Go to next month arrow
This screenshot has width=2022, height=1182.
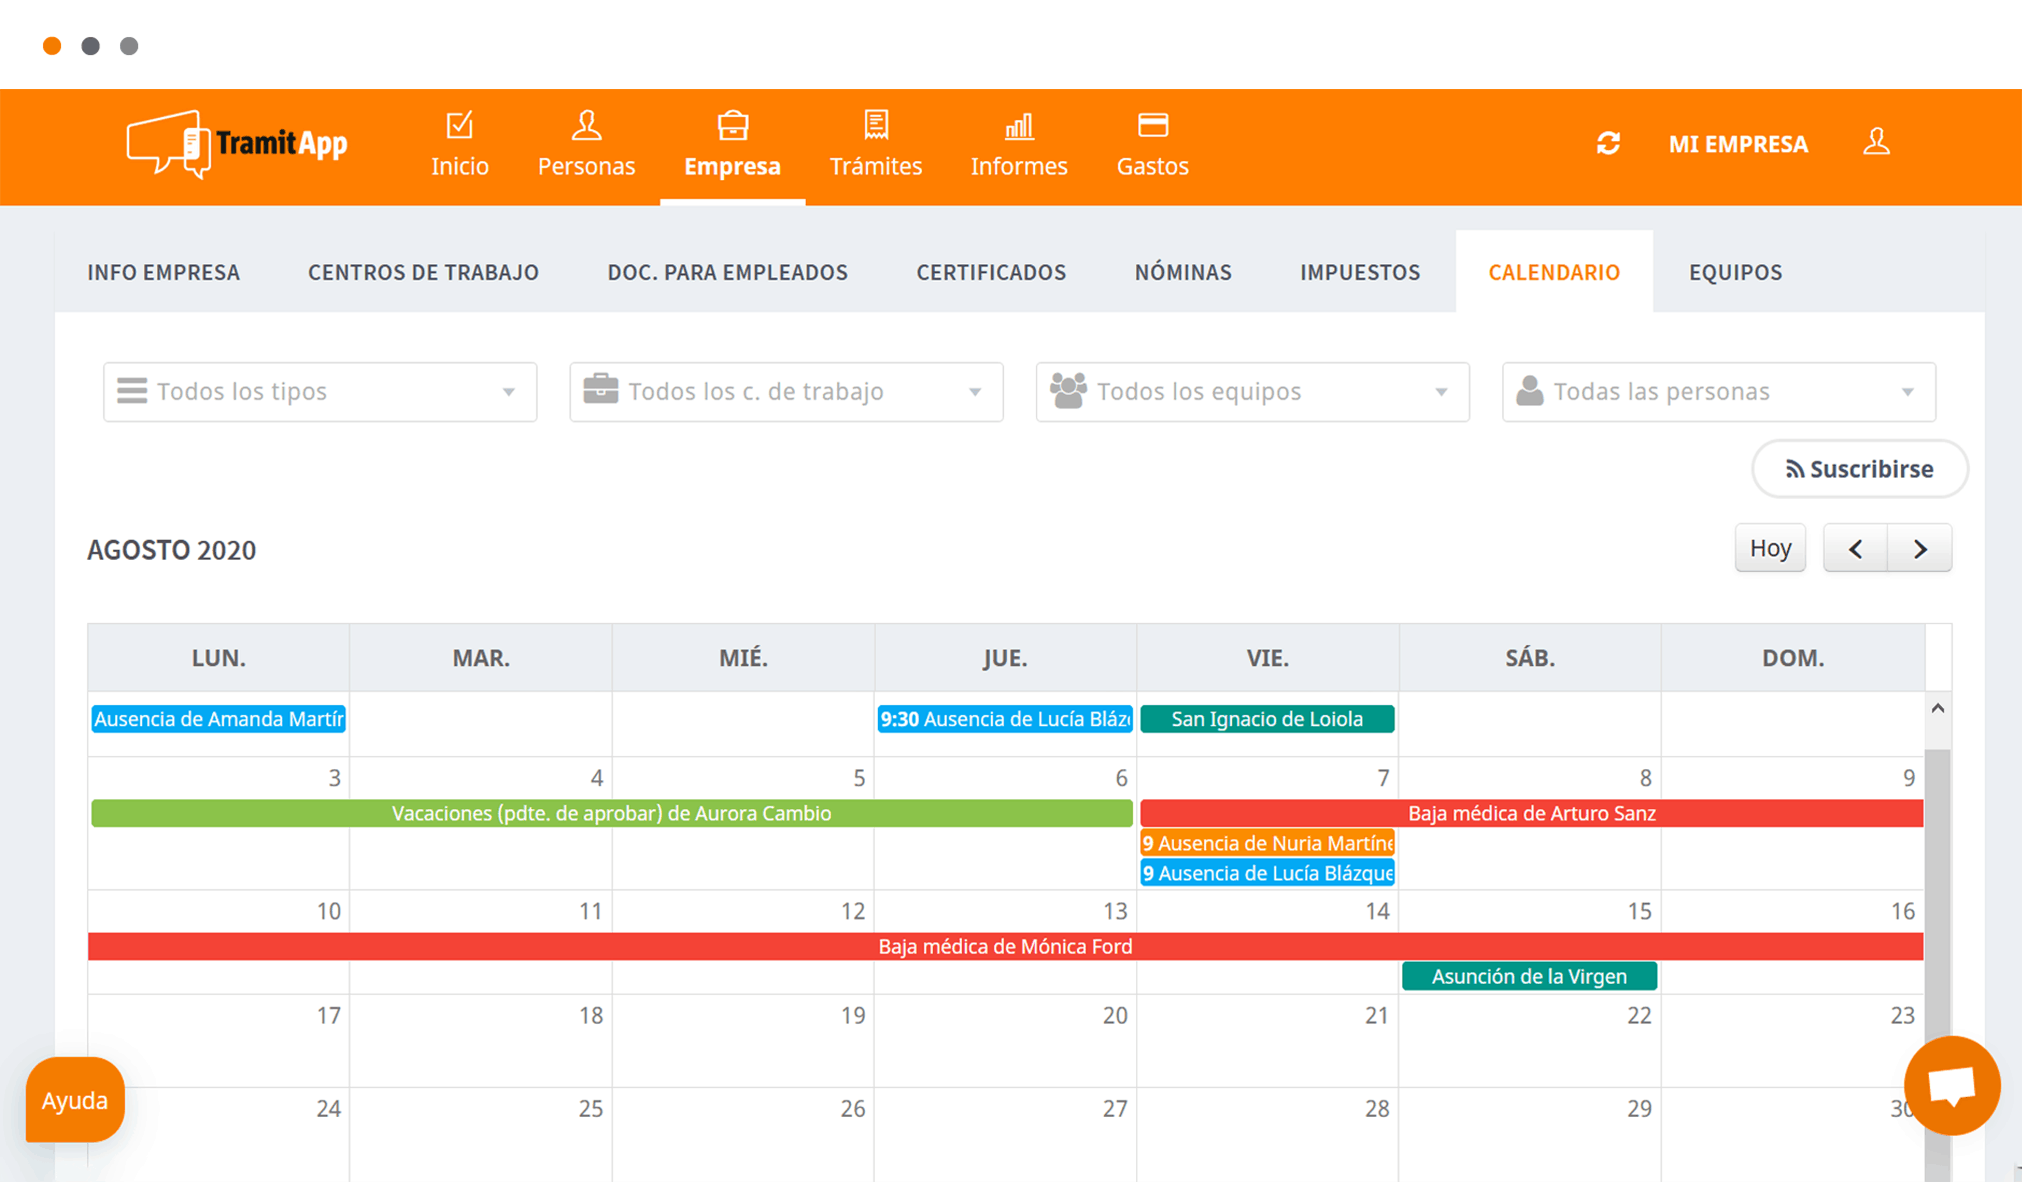[x=1920, y=548]
